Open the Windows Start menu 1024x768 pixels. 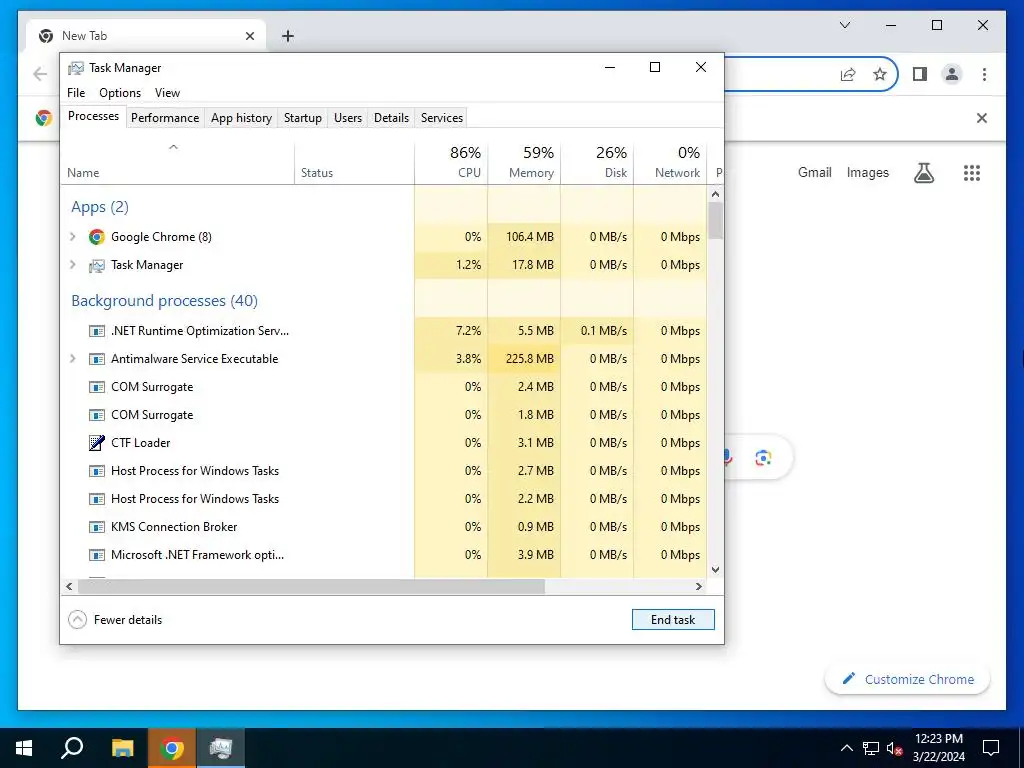point(24,748)
